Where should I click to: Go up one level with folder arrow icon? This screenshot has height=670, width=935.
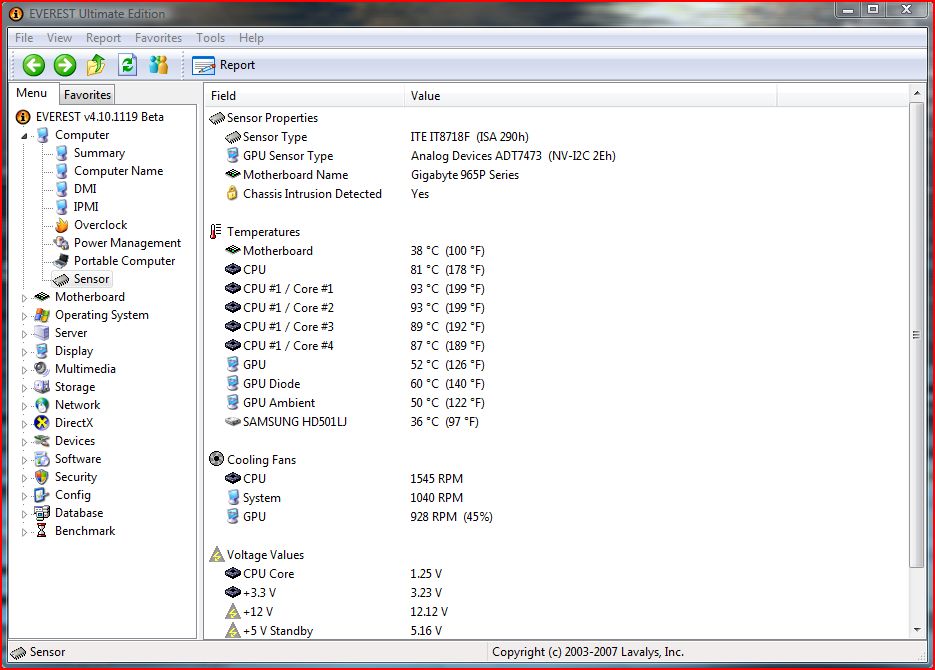96,65
